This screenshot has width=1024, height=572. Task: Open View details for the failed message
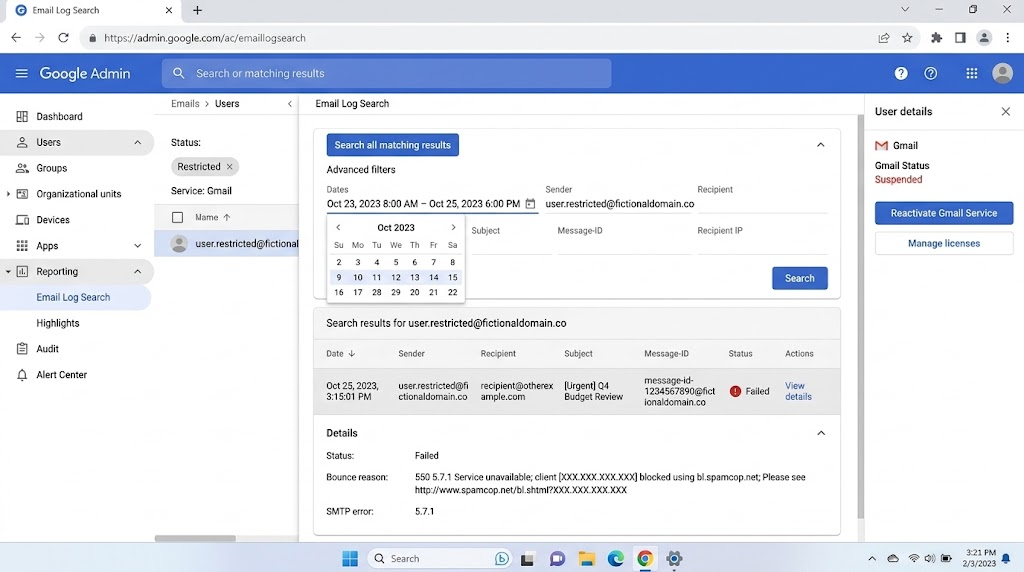(798, 391)
